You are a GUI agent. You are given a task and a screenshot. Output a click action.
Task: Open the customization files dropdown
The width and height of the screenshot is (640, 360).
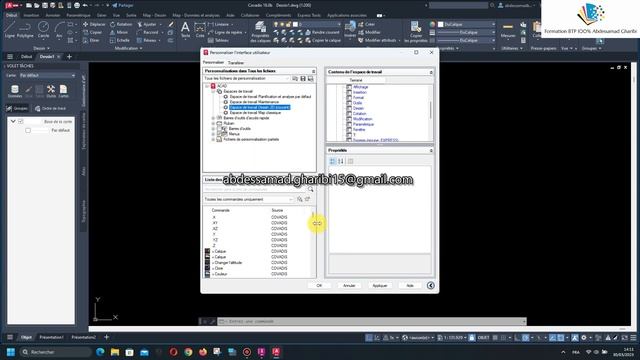[x=247, y=78]
